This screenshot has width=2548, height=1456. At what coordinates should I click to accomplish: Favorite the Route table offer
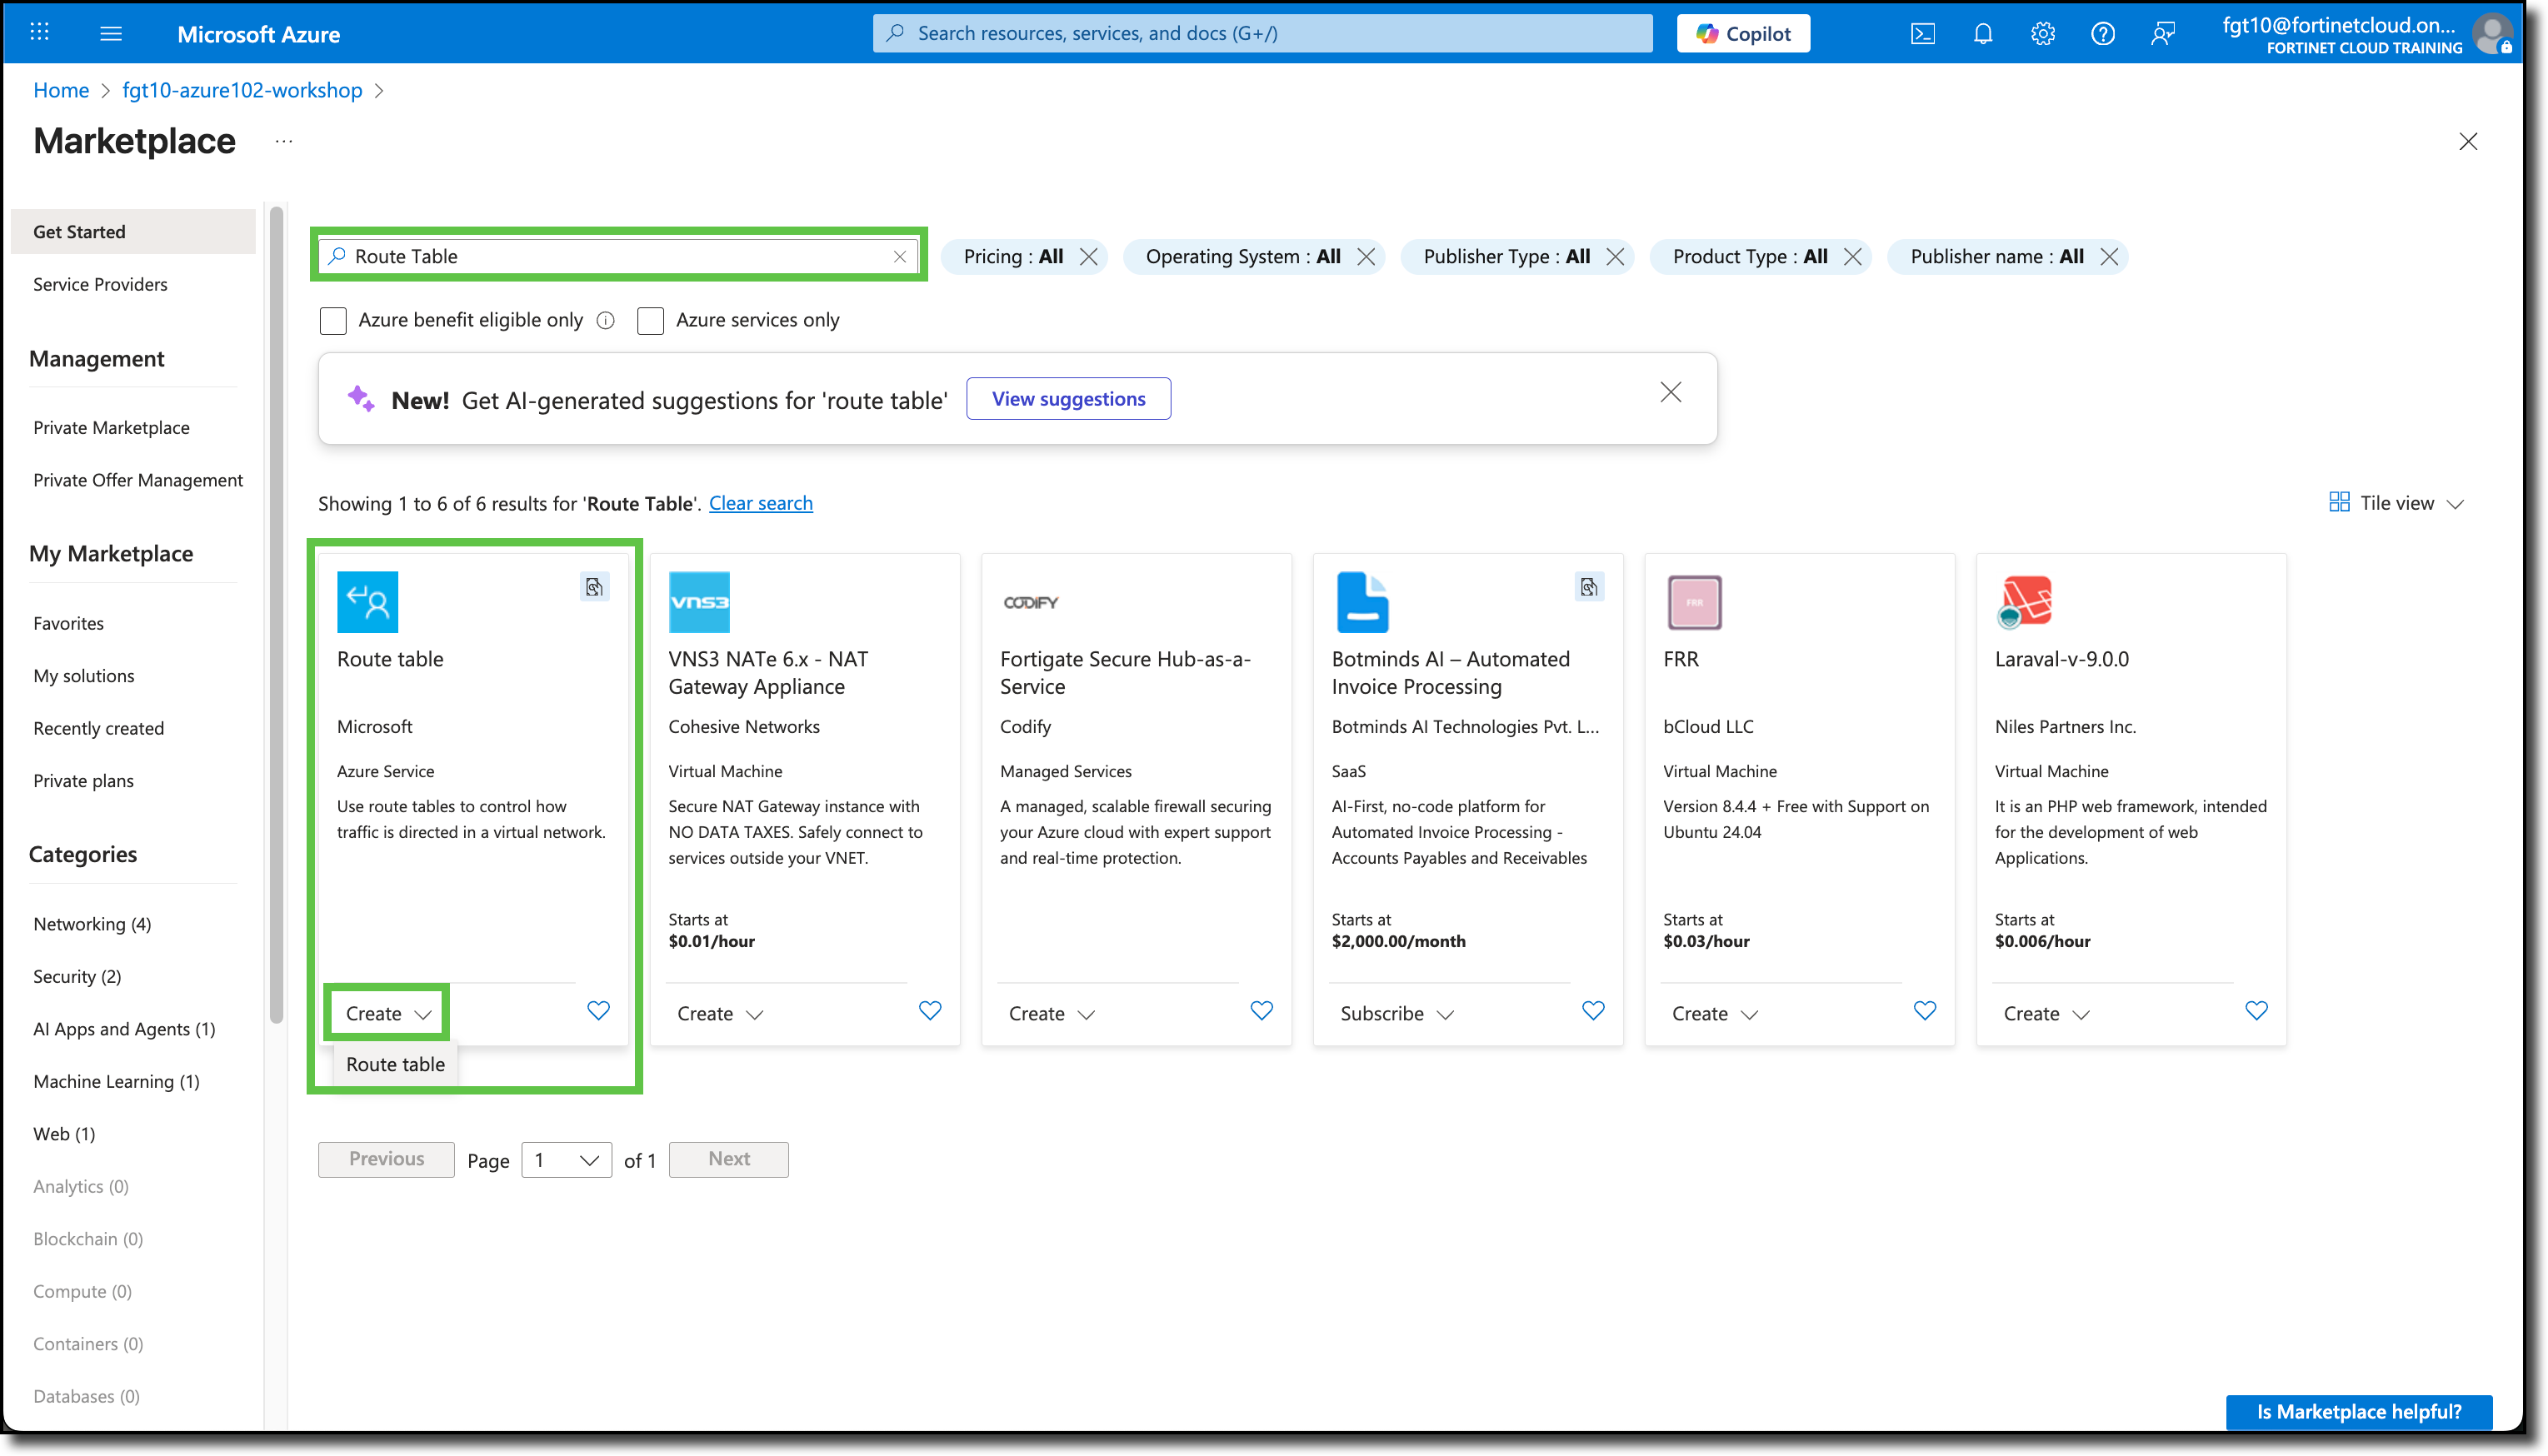pyautogui.click(x=598, y=1011)
